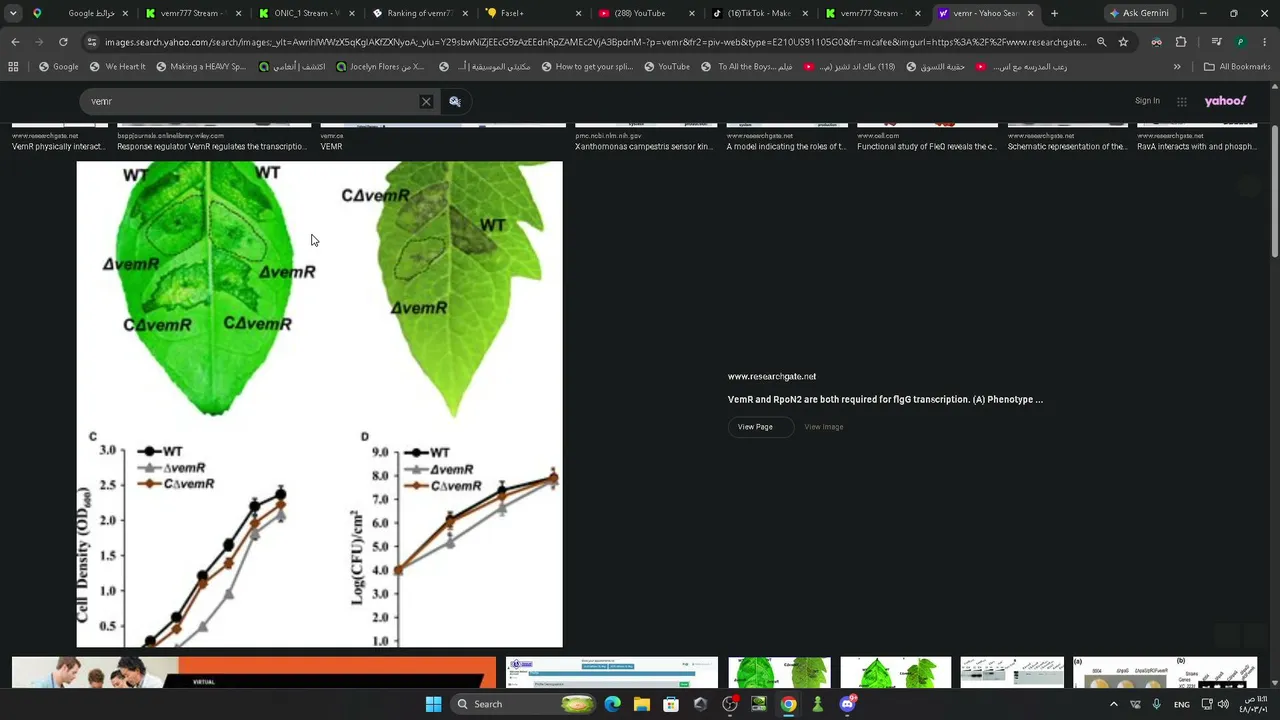1280x720 pixels.
Task: Open the ENG language indicator
Action: pos(1182,704)
